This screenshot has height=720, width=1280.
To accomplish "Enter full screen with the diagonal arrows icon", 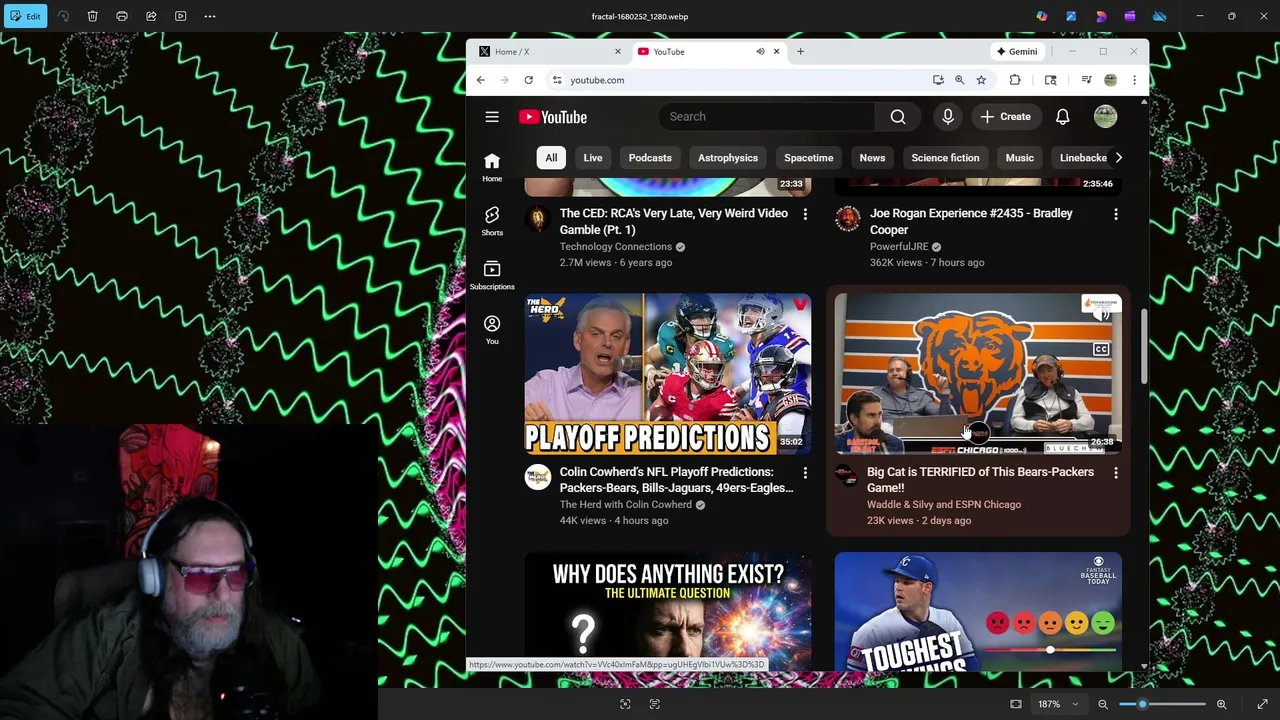I will point(1262,704).
